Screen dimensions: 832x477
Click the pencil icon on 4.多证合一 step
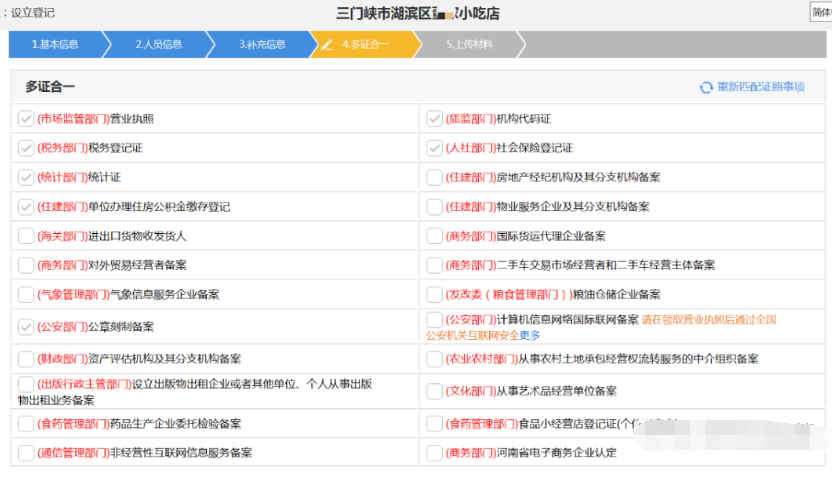click(x=327, y=45)
